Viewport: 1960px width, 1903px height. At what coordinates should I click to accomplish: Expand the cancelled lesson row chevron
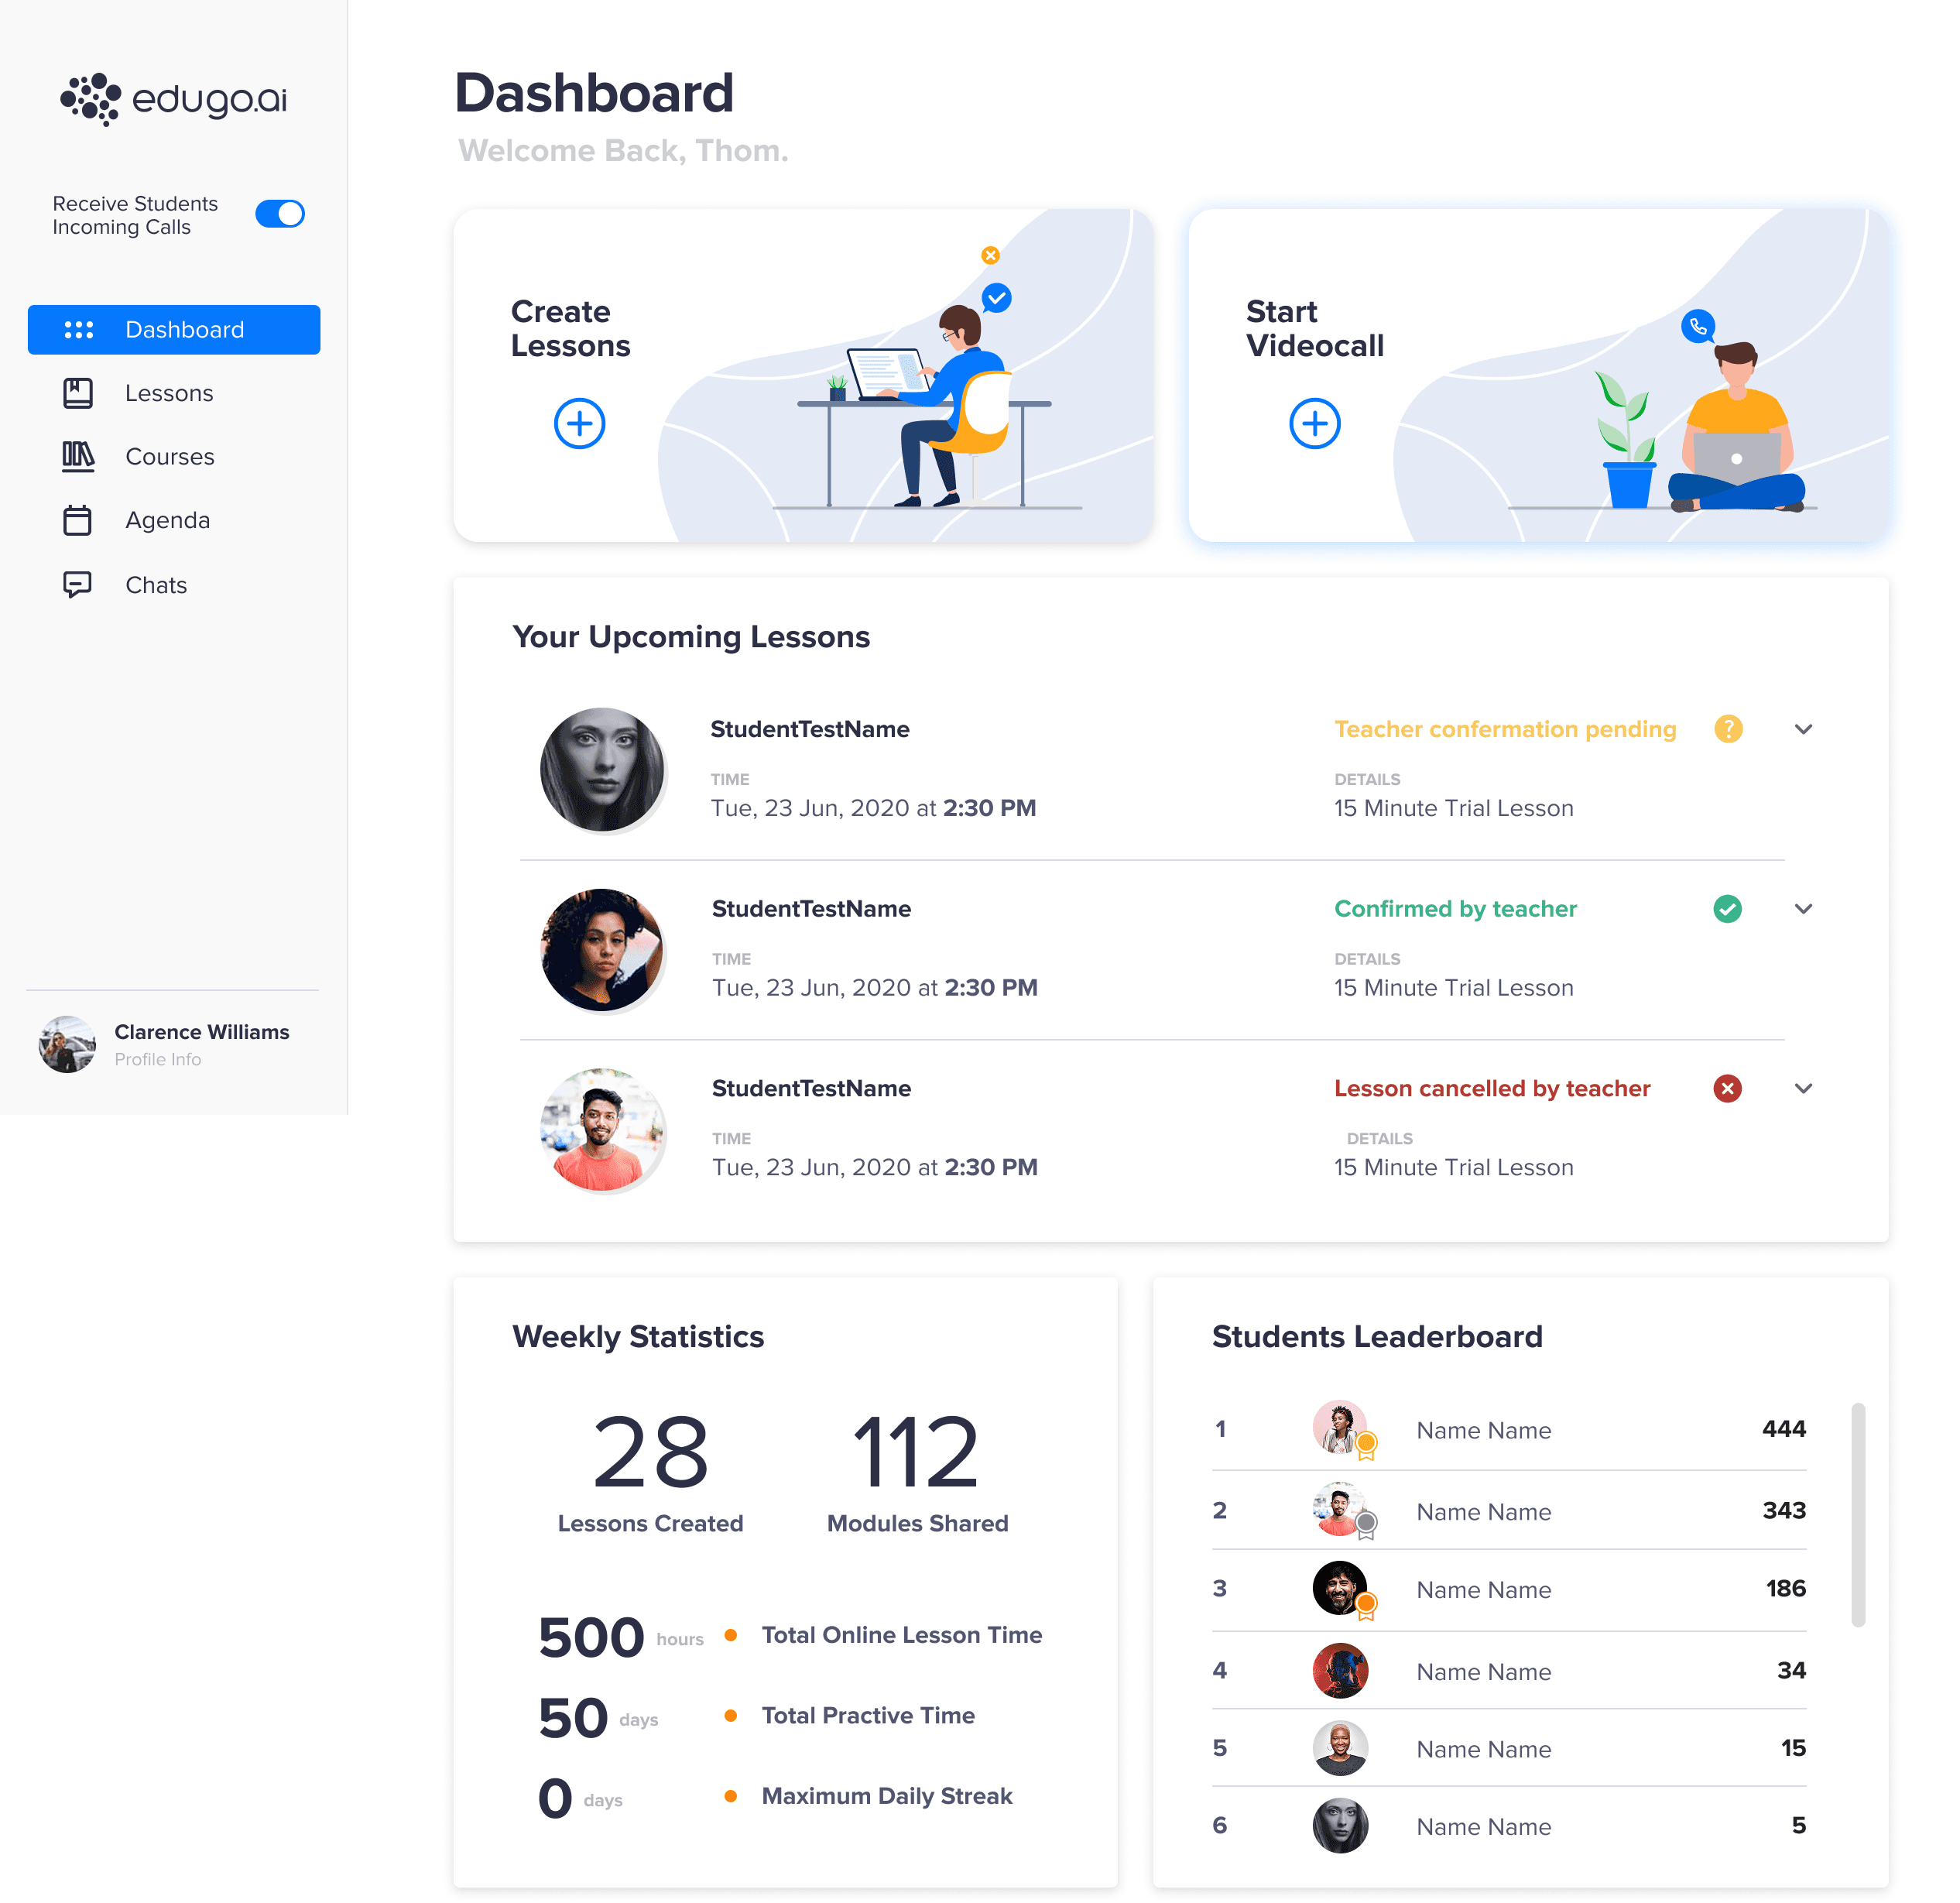point(1803,1088)
